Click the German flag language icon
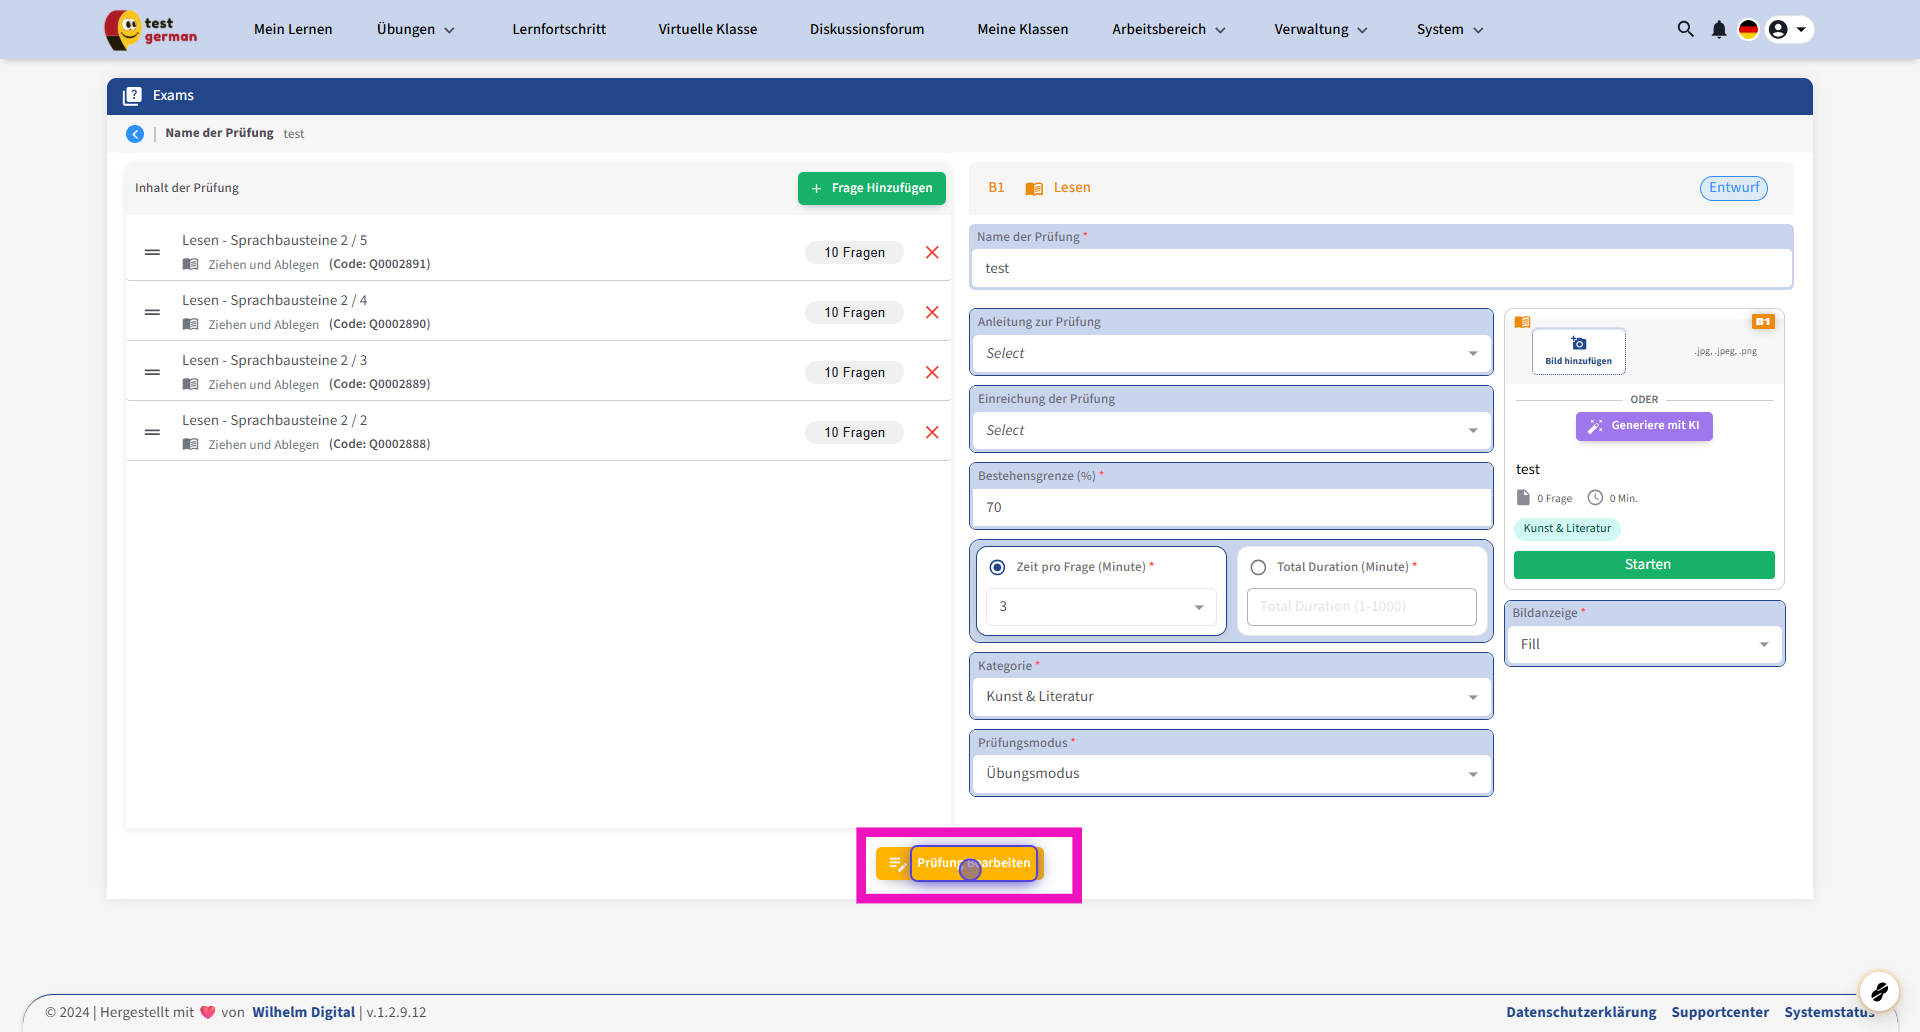The image size is (1920, 1032). 1748,29
